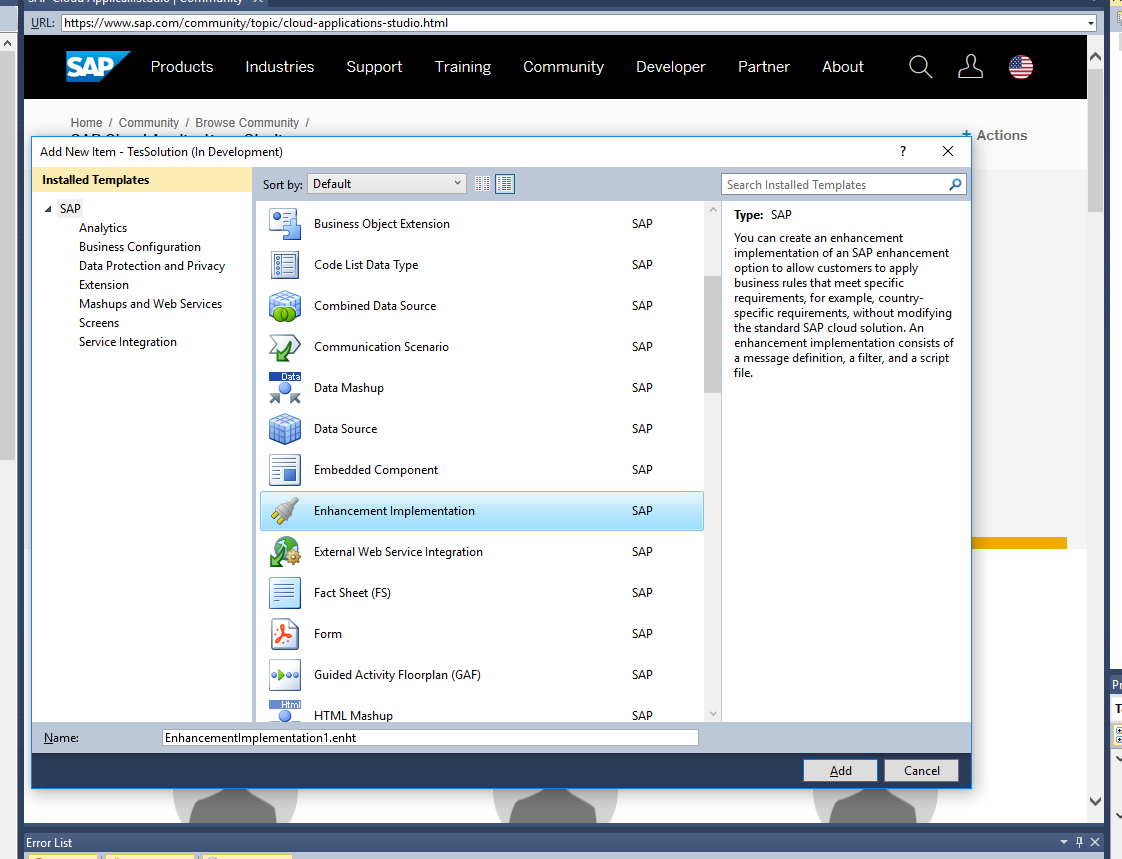Open the About menu

pyautogui.click(x=842, y=67)
